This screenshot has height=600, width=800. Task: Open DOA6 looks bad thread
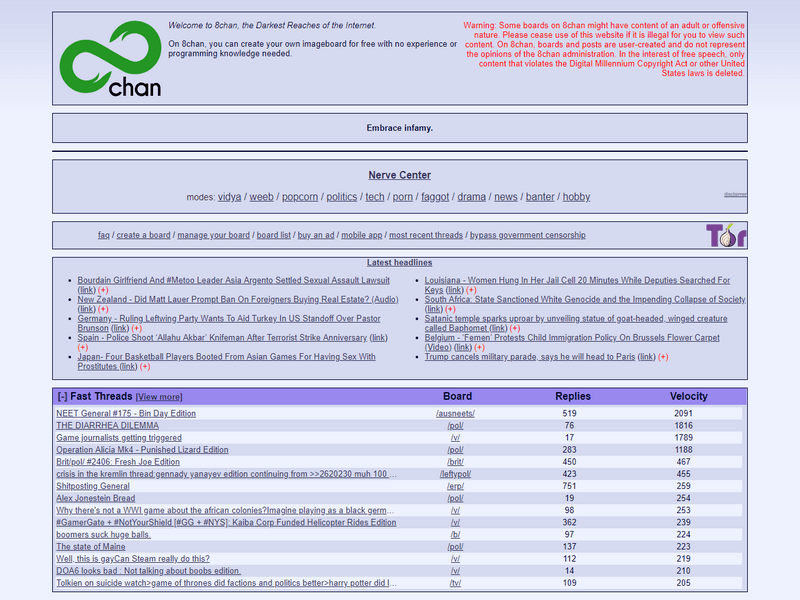tap(148, 571)
